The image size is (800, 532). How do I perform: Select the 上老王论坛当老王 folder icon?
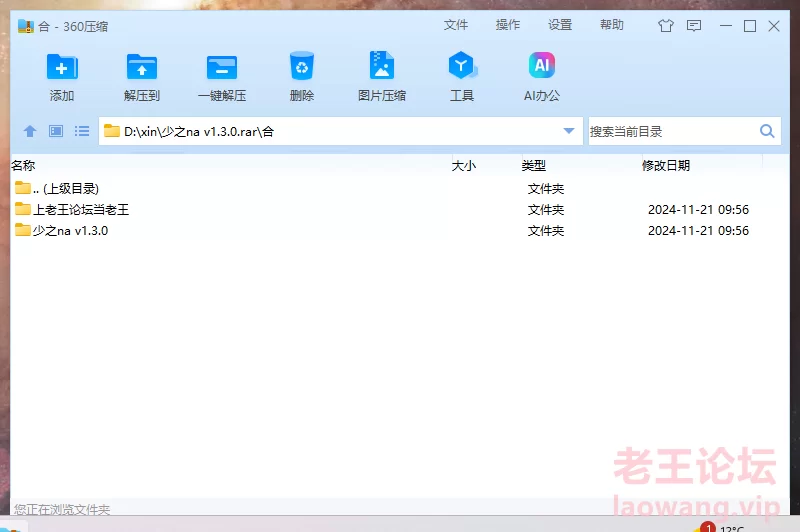pyautogui.click(x=22, y=209)
